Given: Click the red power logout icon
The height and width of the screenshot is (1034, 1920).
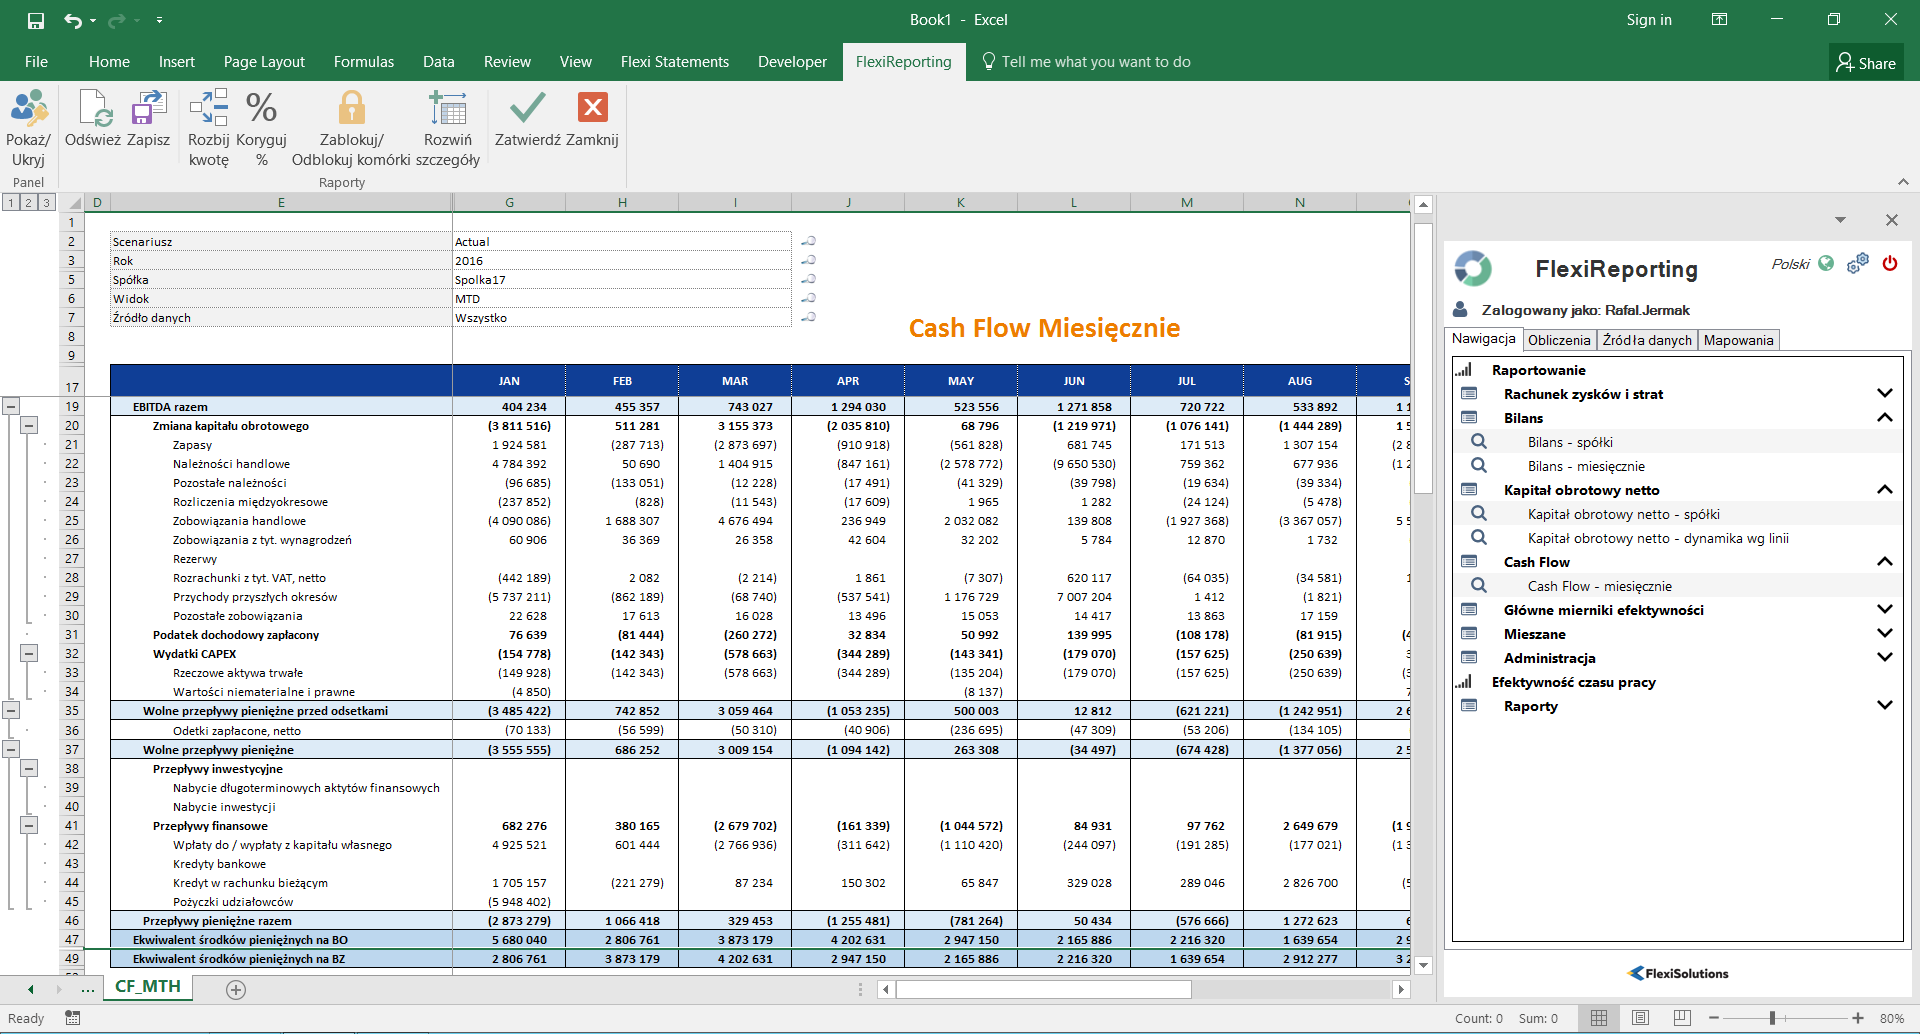Looking at the screenshot, I should click(x=1889, y=264).
